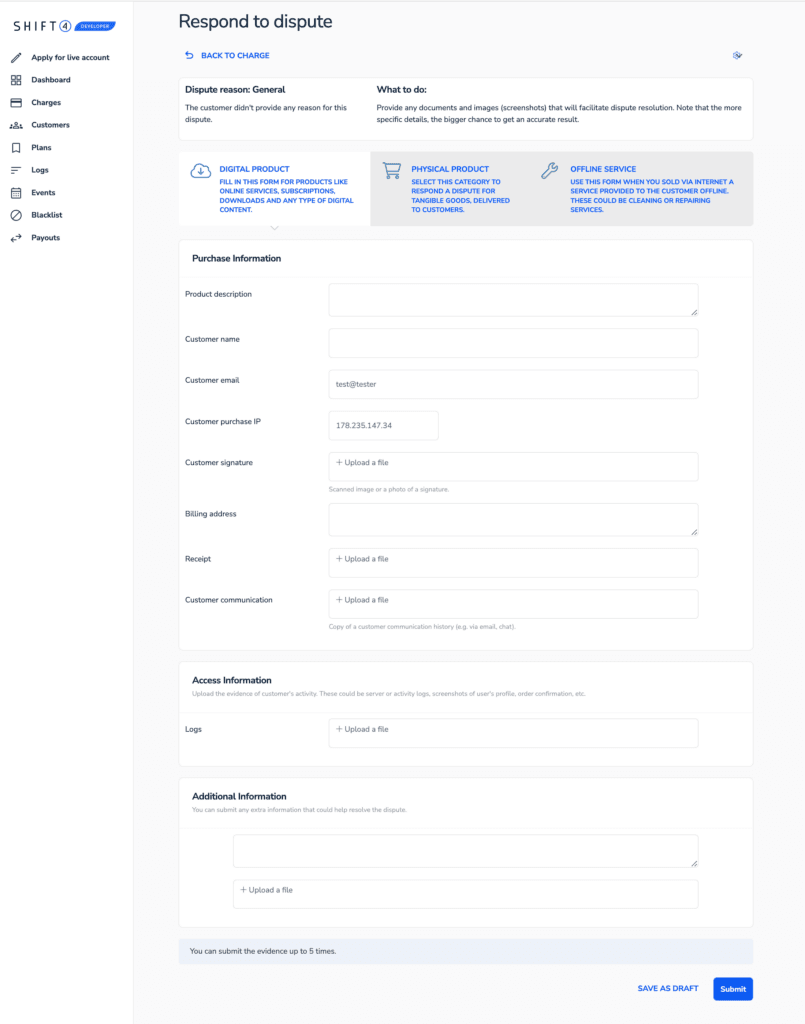805x1024 pixels.
Task: Select the Digital Product tab
Action: pyautogui.click(x=274, y=189)
